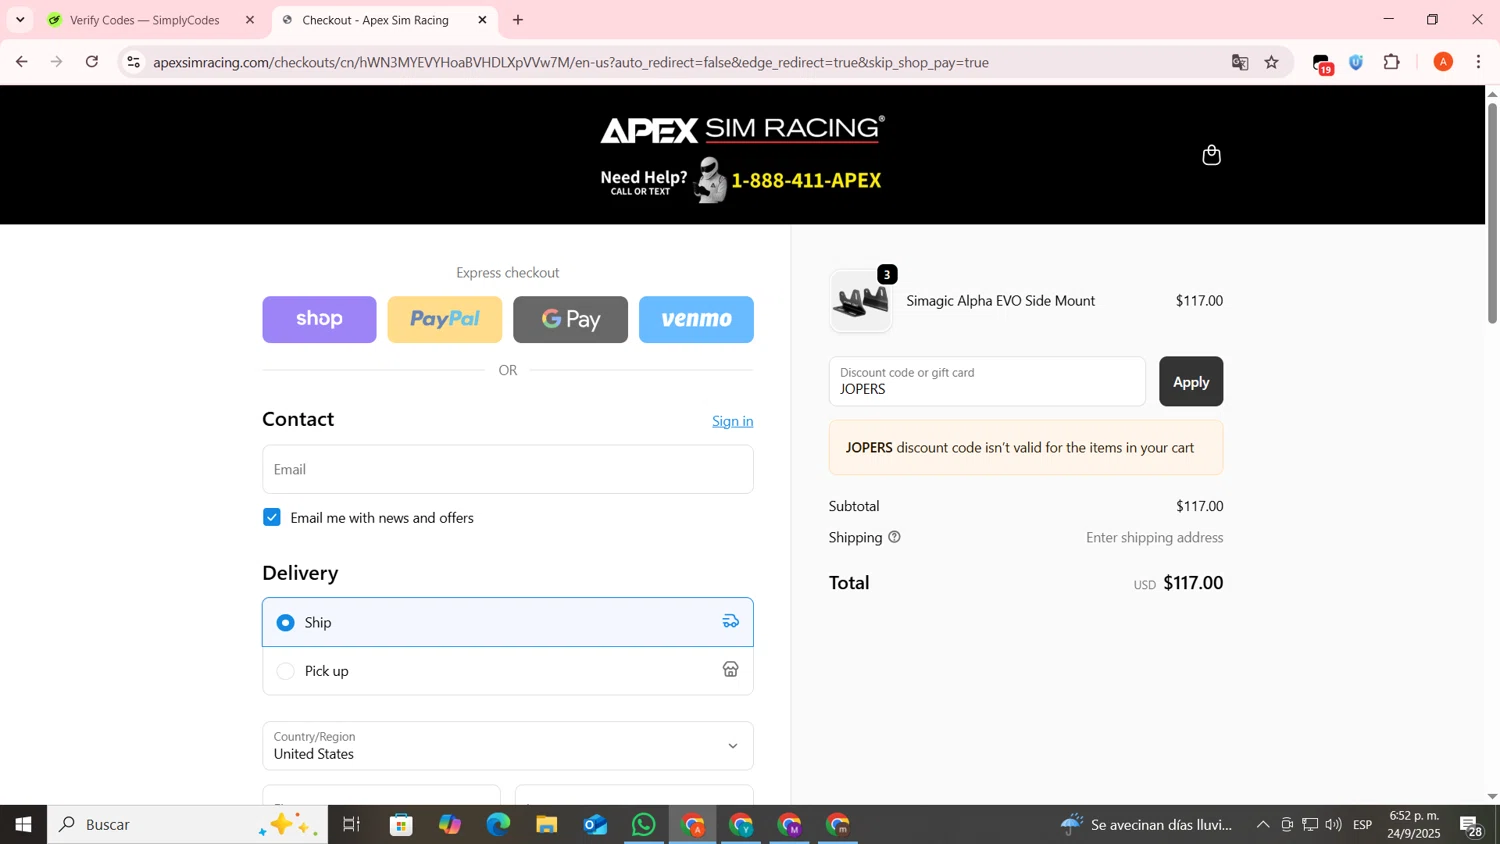Open the clock showing 6:52 p. m.

click(1414, 825)
